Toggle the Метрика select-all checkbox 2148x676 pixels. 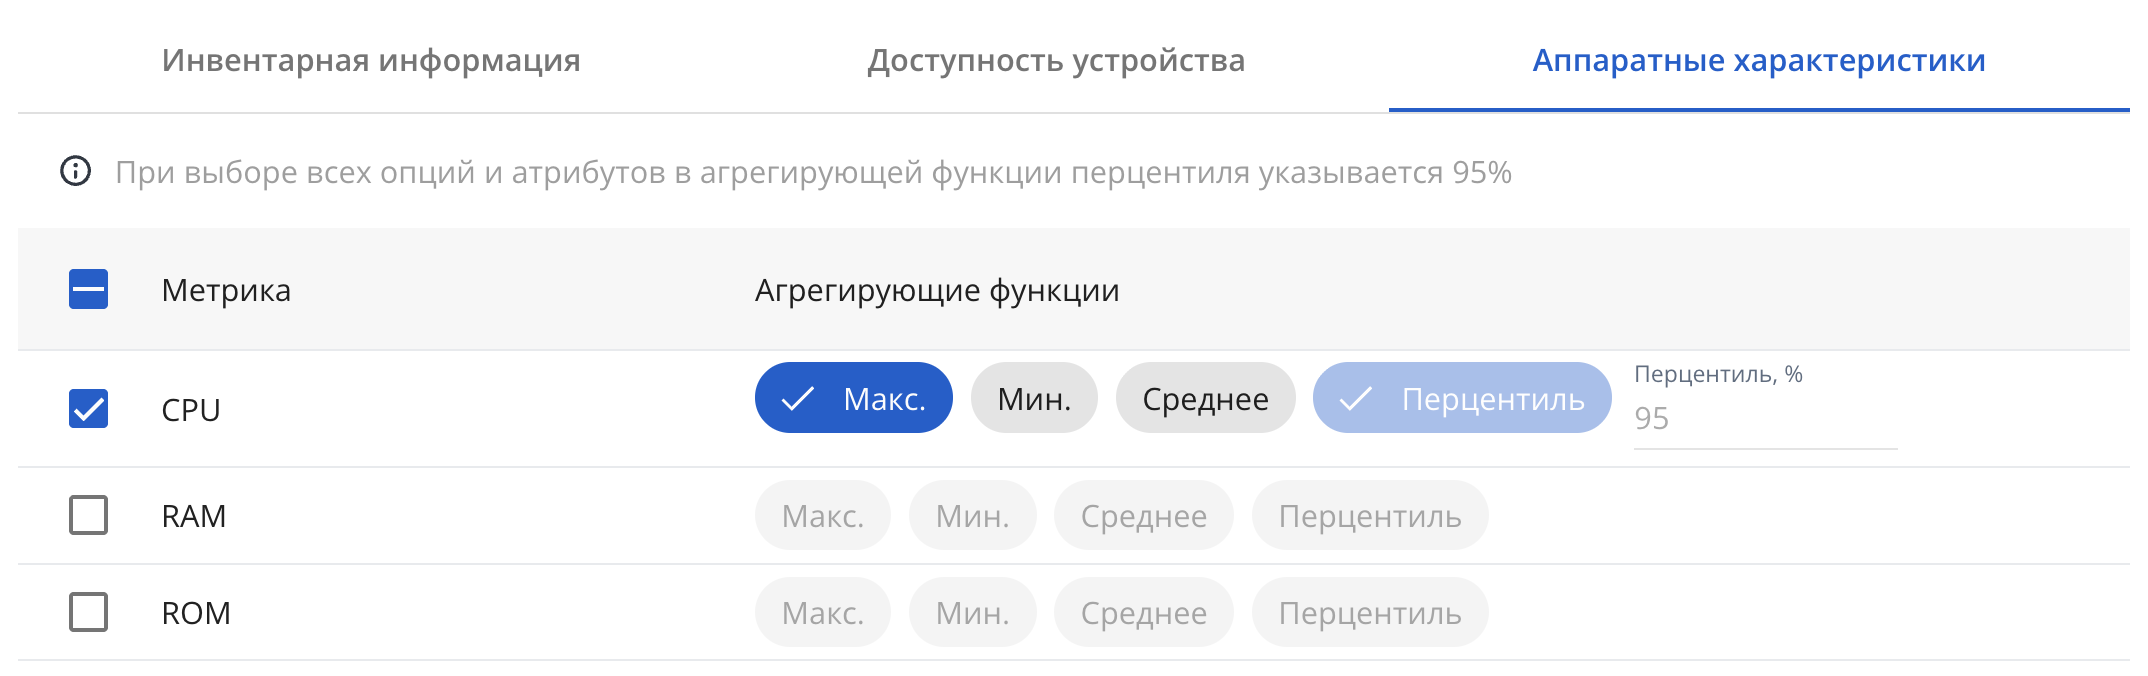89,290
